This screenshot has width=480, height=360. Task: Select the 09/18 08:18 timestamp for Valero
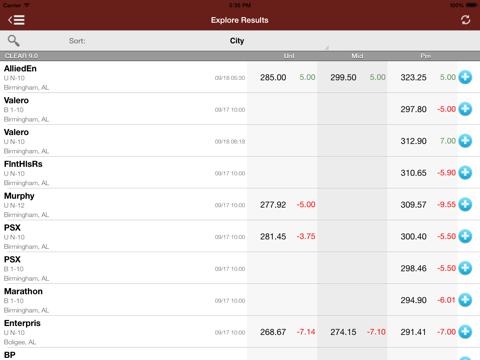(230, 141)
